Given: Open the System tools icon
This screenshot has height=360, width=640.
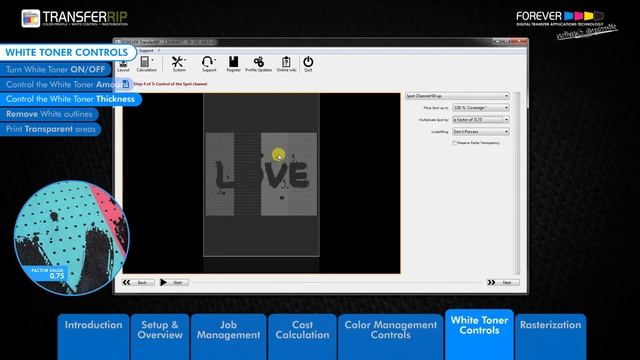Looking at the screenshot, I should [178, 64].
